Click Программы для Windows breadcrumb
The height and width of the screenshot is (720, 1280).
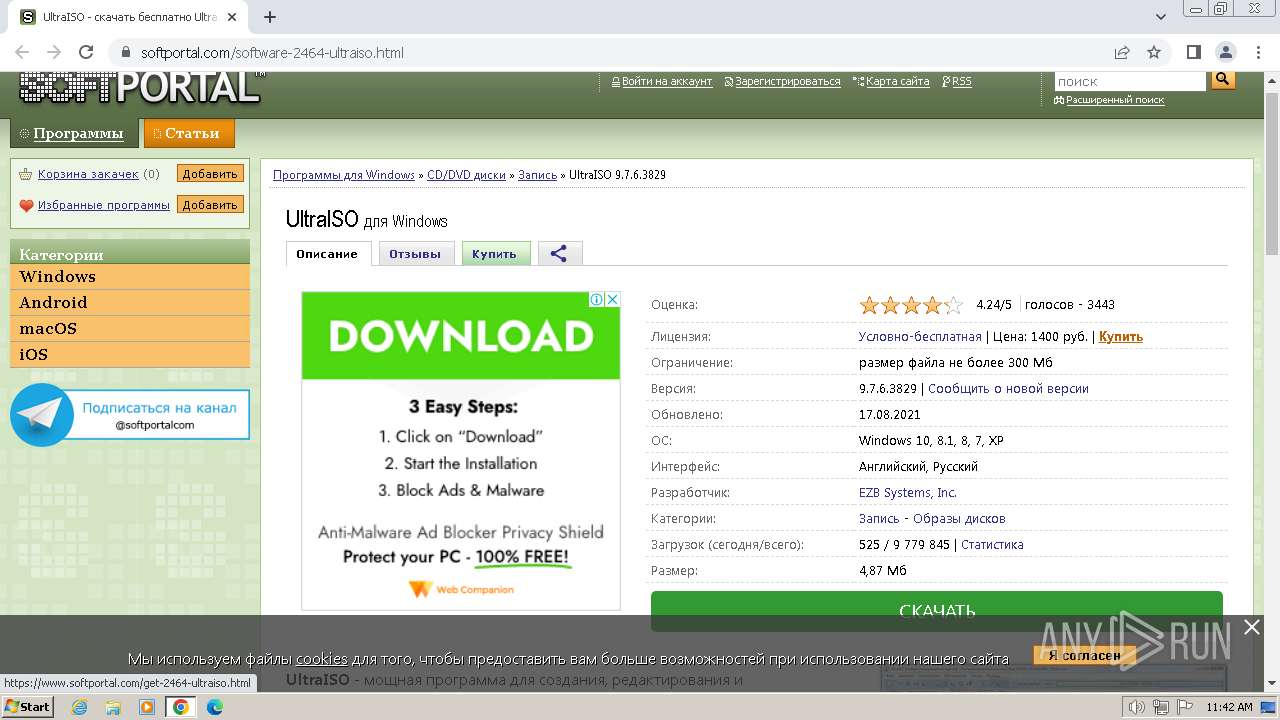coord(344,175)
